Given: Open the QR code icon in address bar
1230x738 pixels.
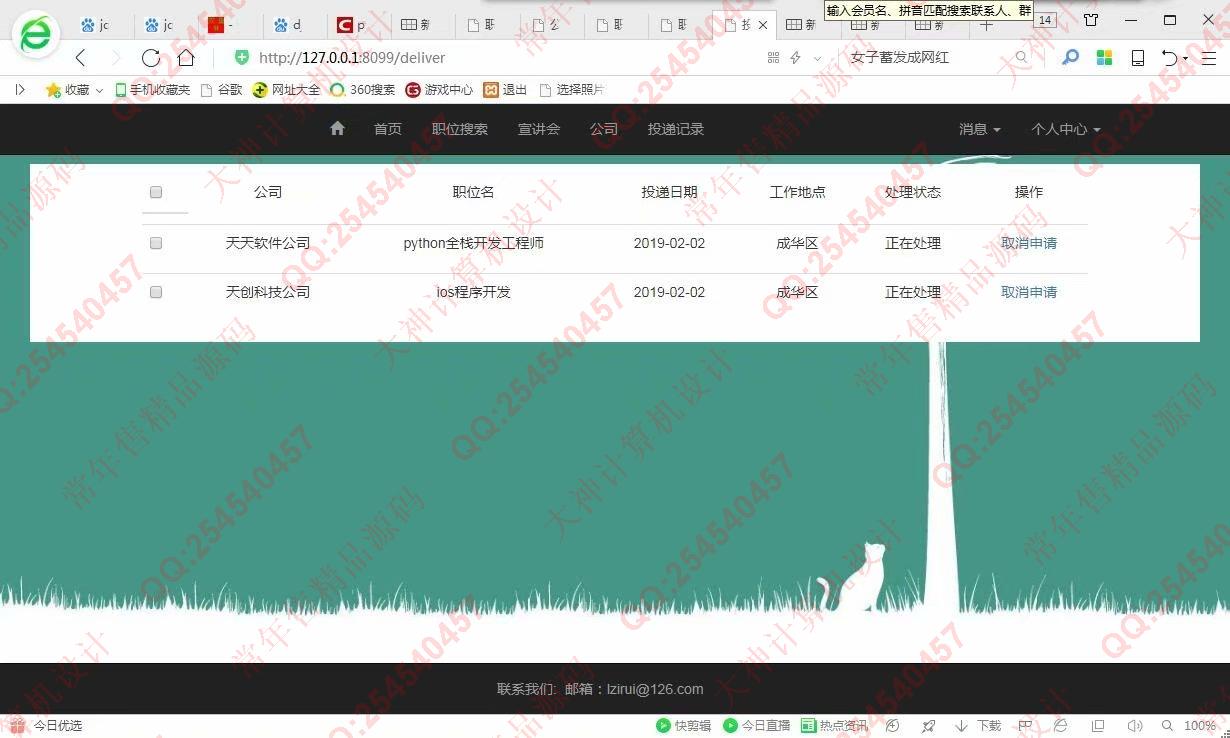Looking at the screenshot, I should [773, 58].
